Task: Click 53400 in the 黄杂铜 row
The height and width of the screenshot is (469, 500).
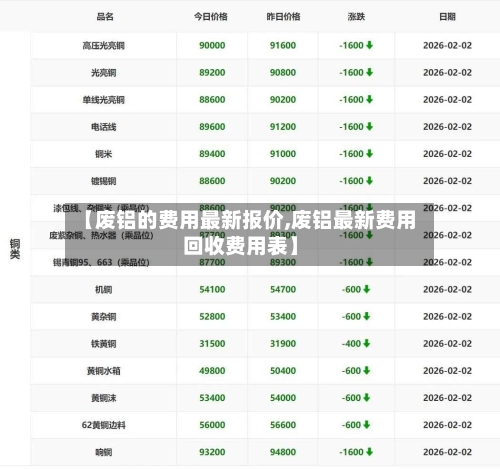Action: tap(283, 316)
